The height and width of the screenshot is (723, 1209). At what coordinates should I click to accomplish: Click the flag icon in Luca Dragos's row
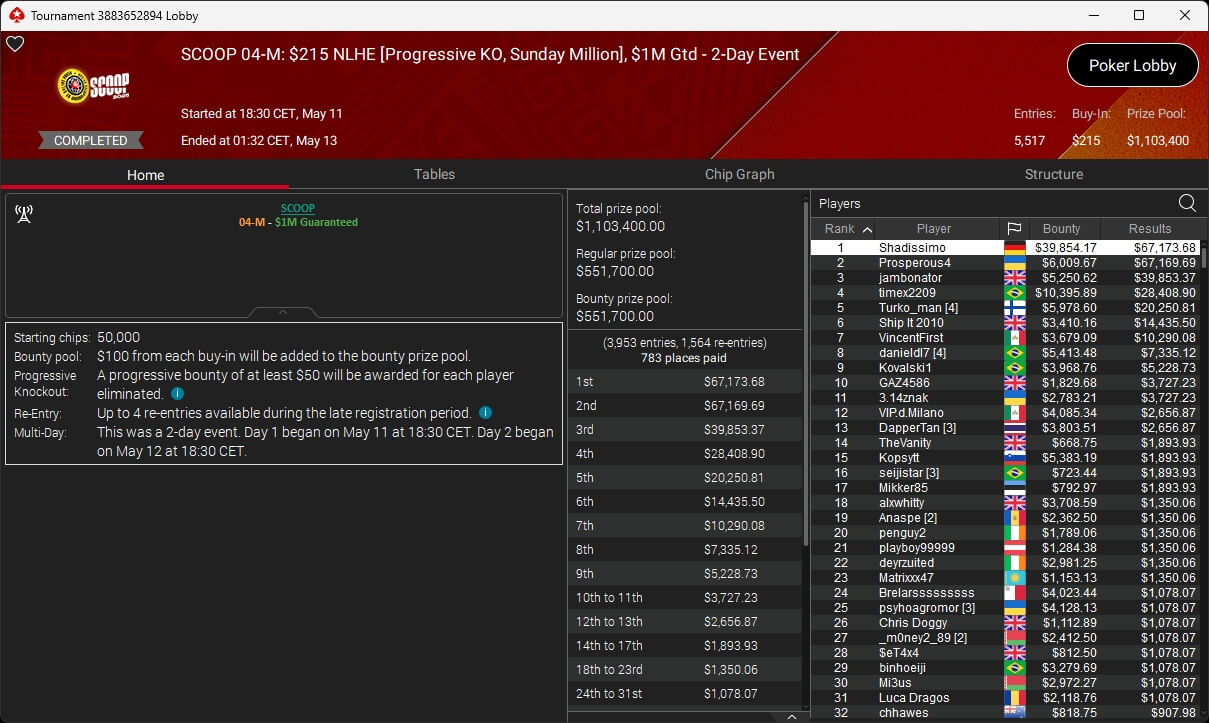(1013, 698)
